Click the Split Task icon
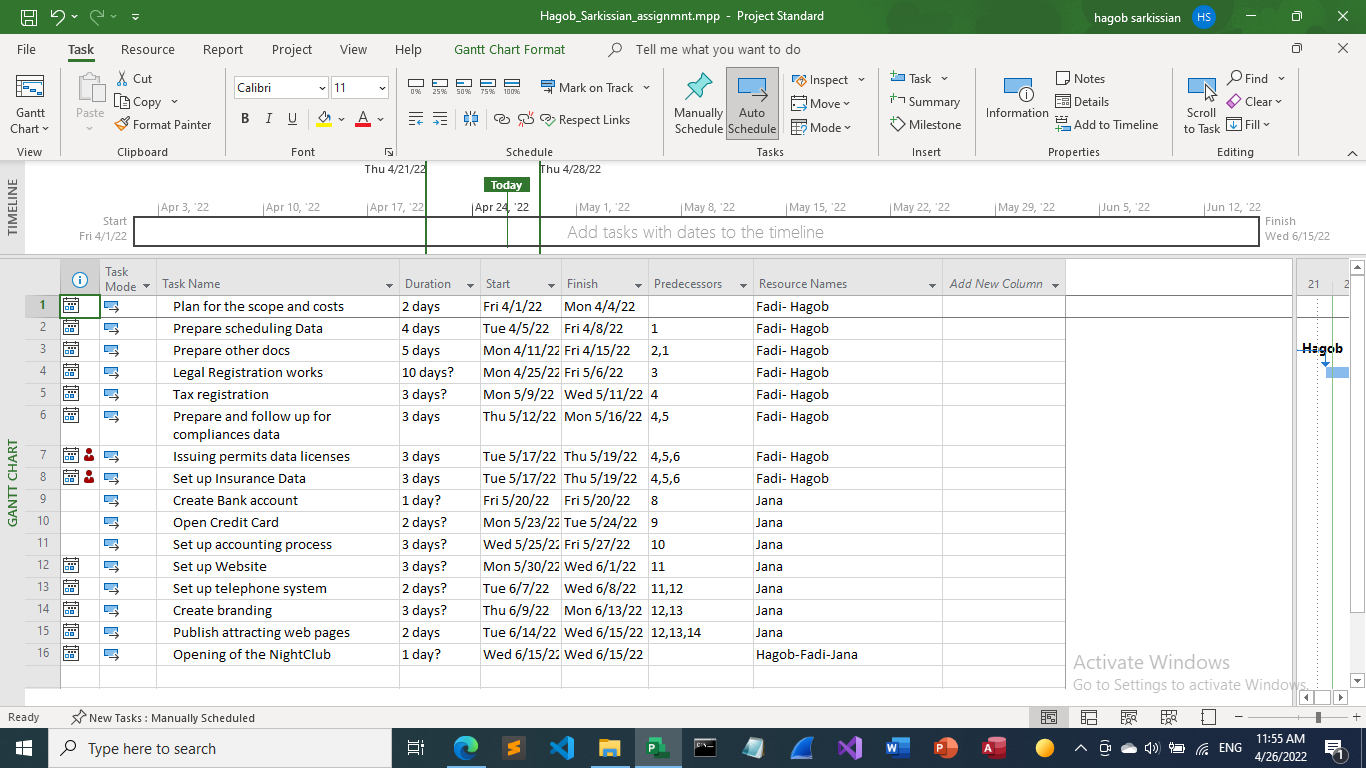Image resolution: width=1366 pixels, height=768 pixels. point(471,119)
